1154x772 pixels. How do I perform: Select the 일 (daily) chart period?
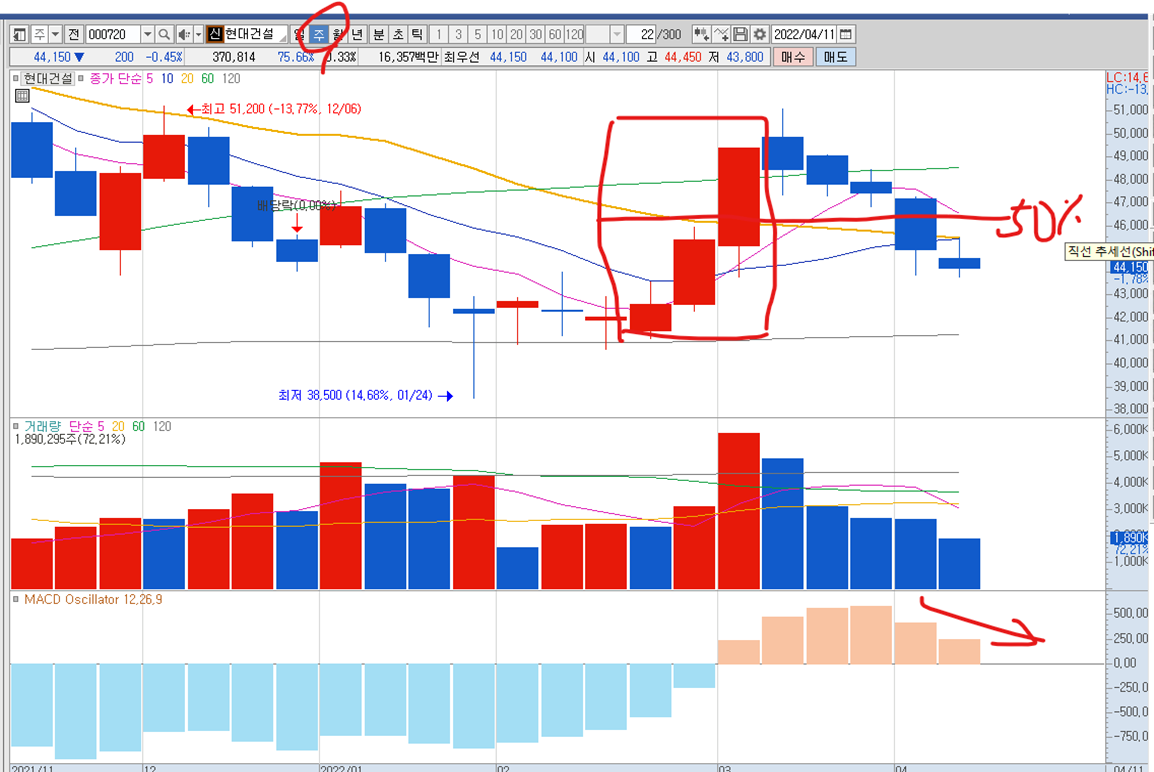pyautogui.click(x=299, y=35)
